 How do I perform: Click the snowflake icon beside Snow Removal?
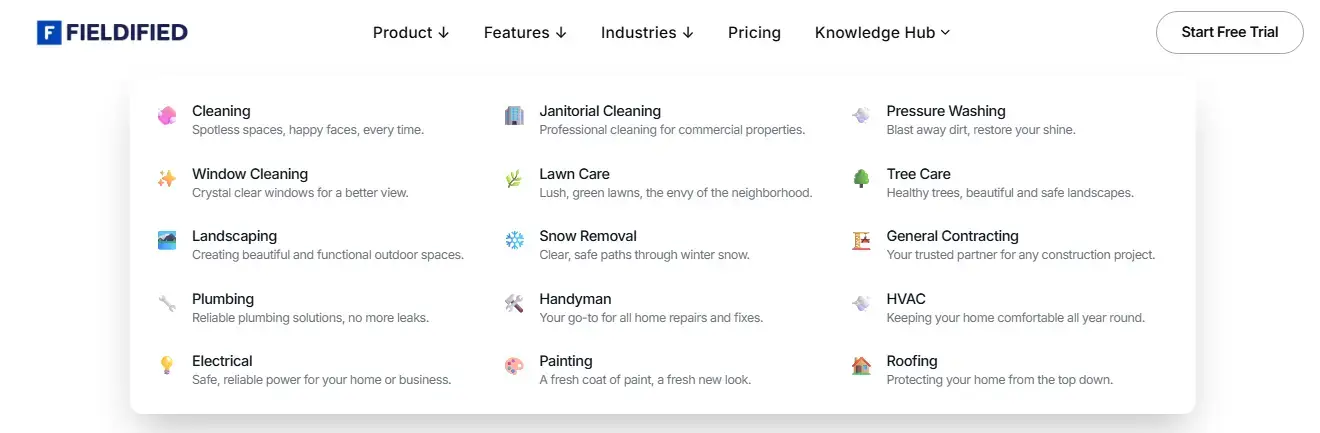(514, 241)
